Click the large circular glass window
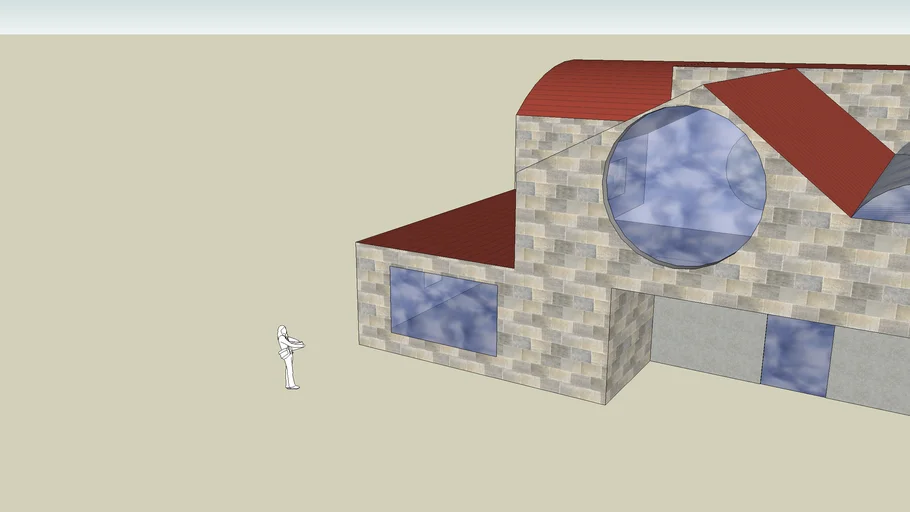Viewport: 910px width, 512px height. [685, 186]
